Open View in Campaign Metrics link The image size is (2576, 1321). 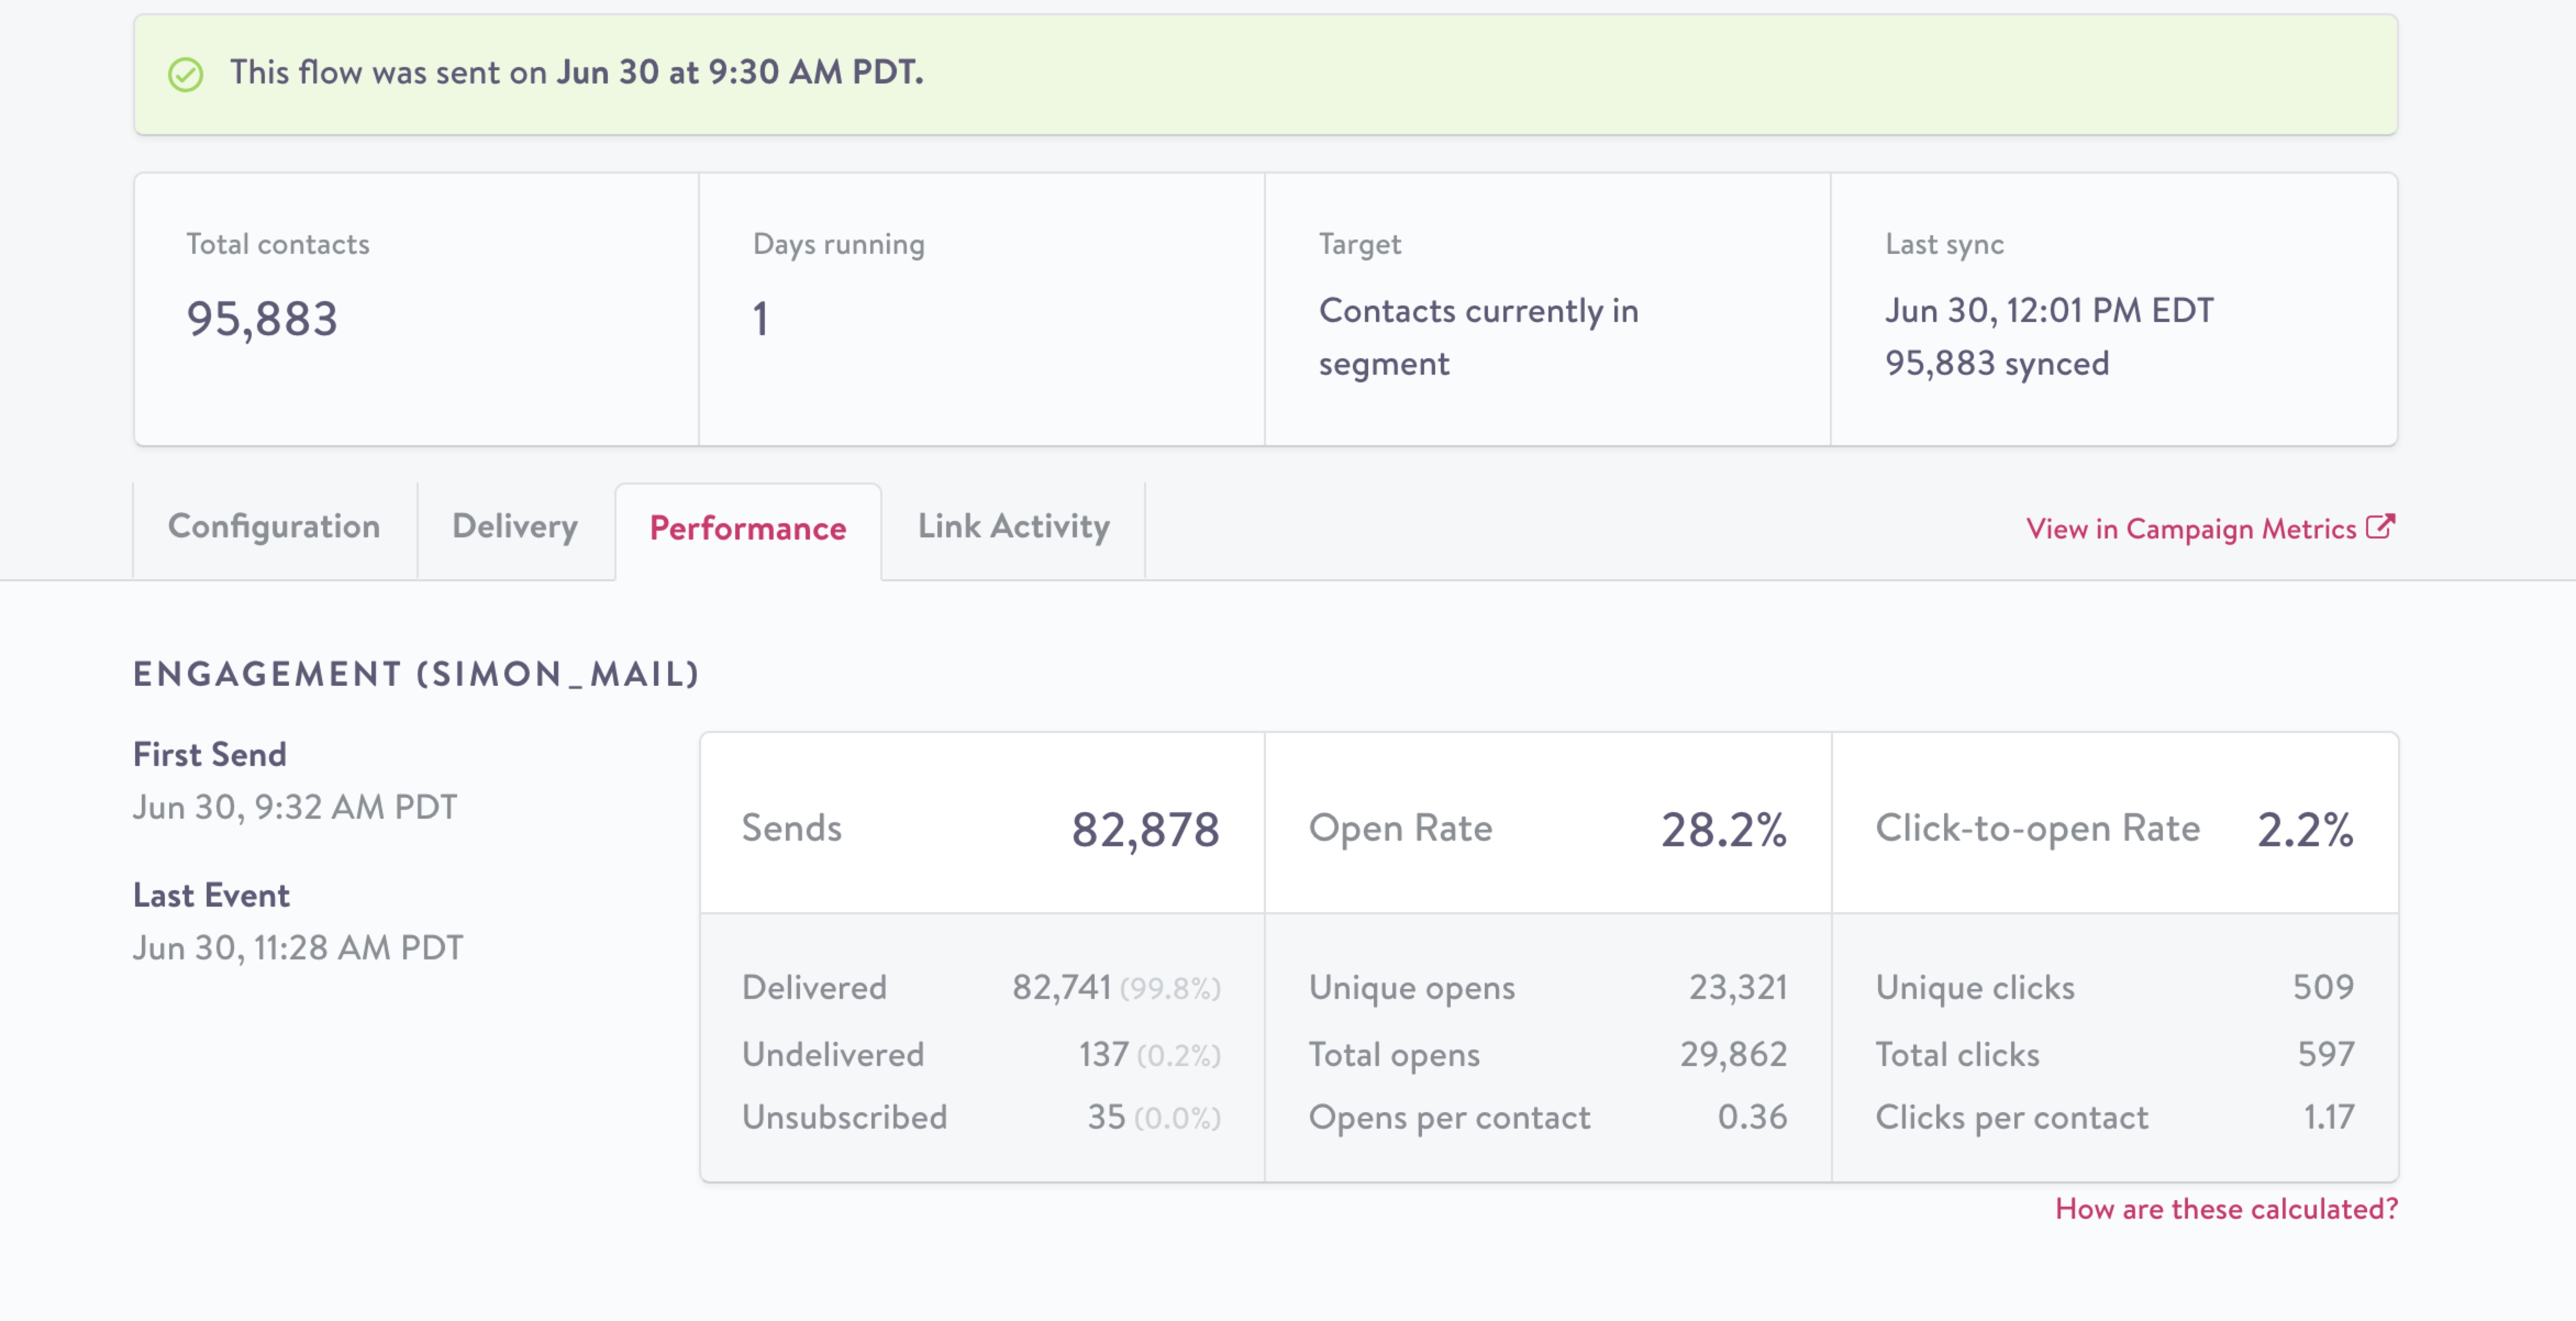[2190, 529]
